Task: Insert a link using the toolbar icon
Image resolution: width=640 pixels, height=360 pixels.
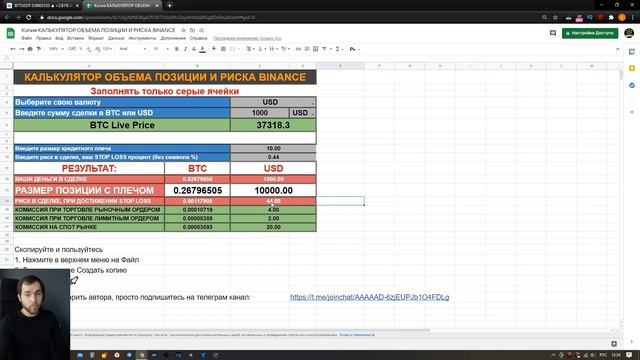Action: pos(298,49)
